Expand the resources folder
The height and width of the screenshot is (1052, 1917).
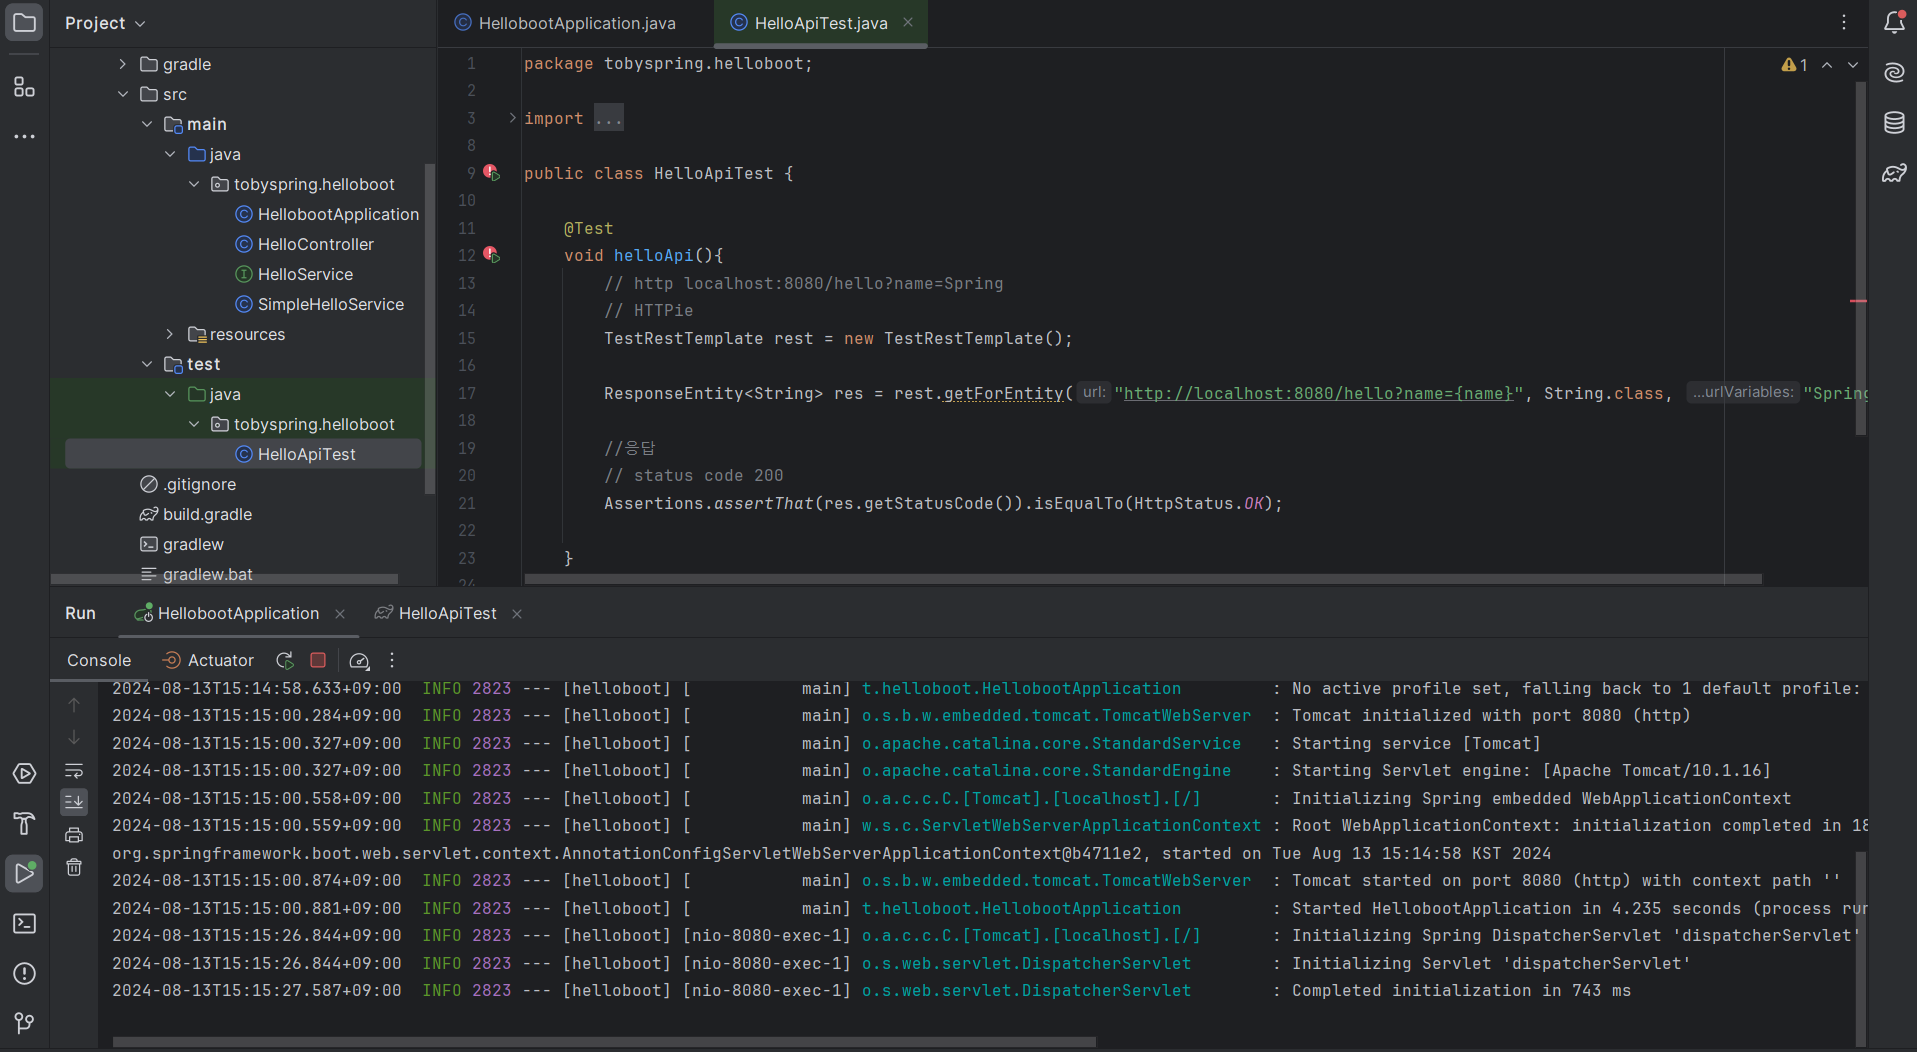[170, 334]
